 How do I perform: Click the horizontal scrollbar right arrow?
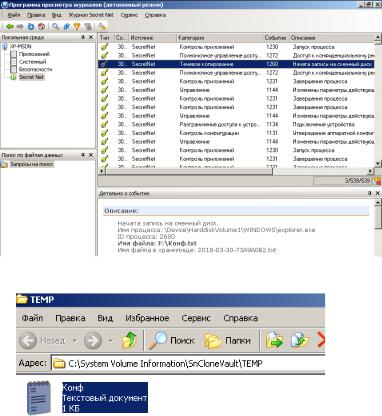click(x=371, y=171)
